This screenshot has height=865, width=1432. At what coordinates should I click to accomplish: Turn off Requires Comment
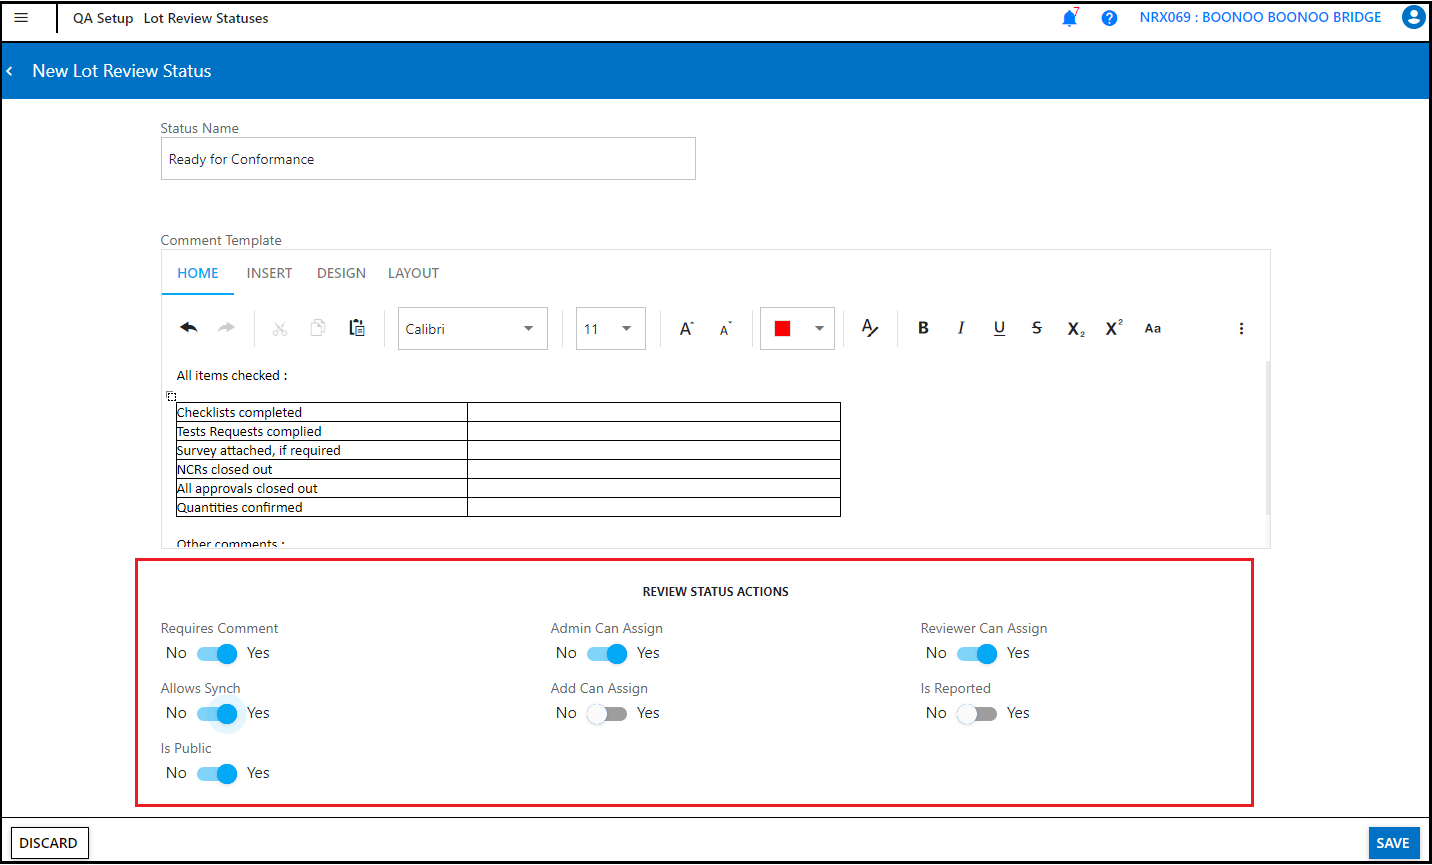(216, 653)
